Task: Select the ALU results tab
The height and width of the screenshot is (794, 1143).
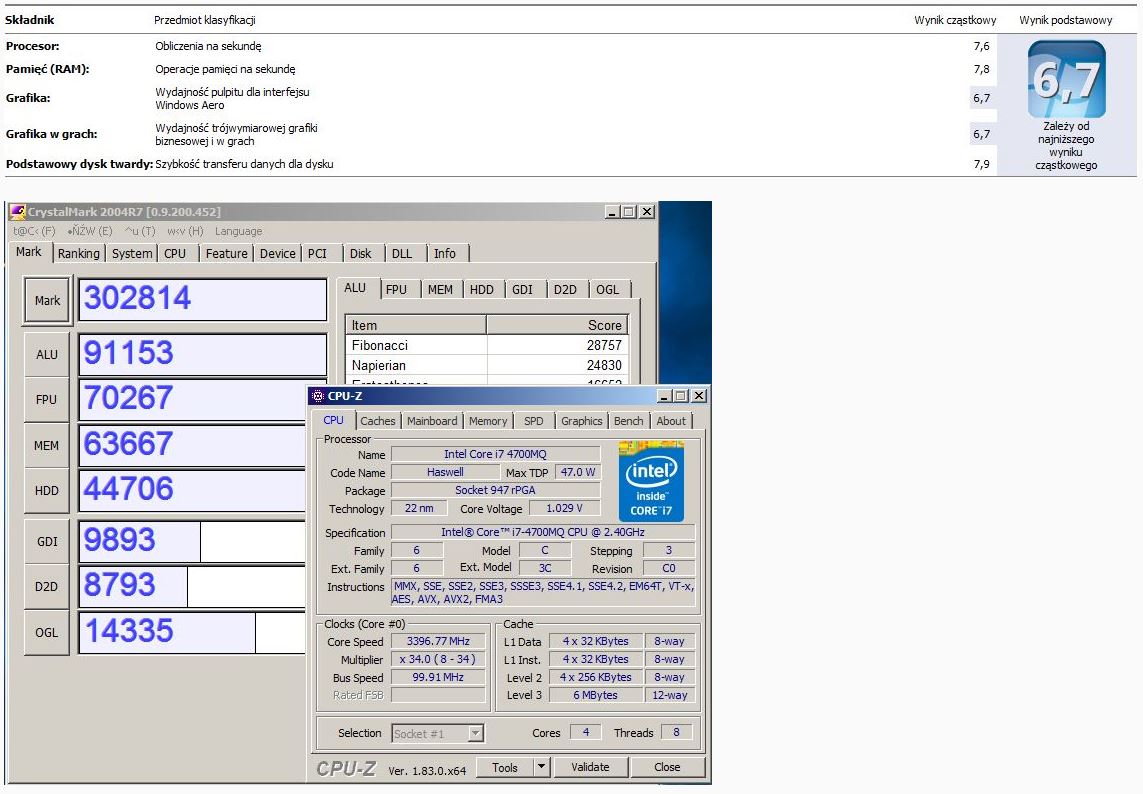Action: 355,288
